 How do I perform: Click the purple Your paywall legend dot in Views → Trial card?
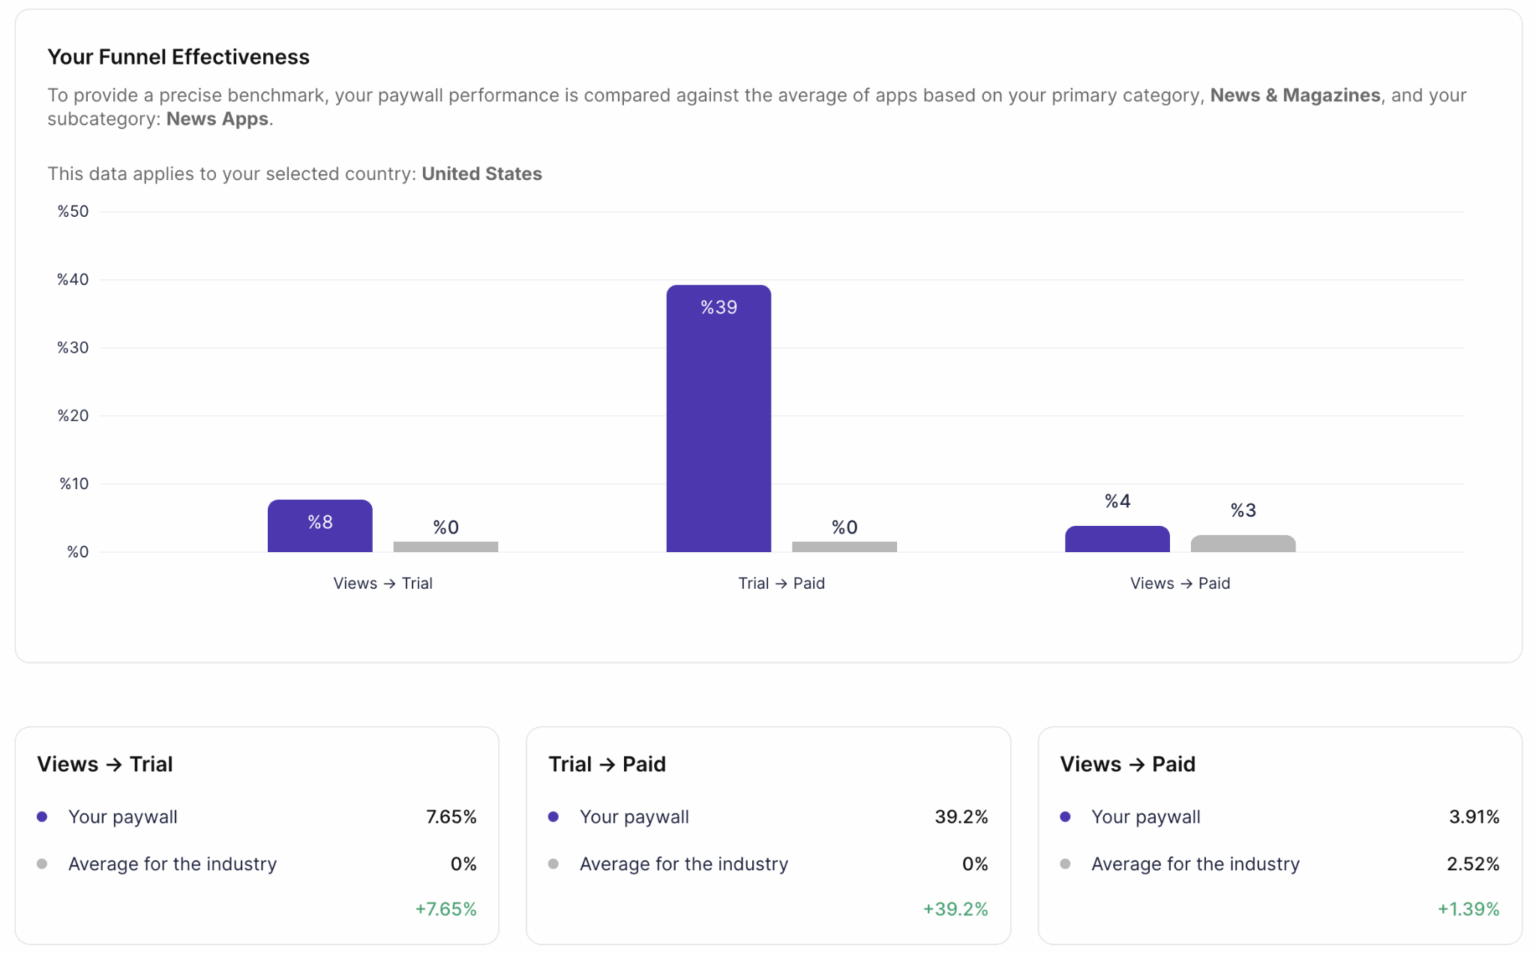41,817
